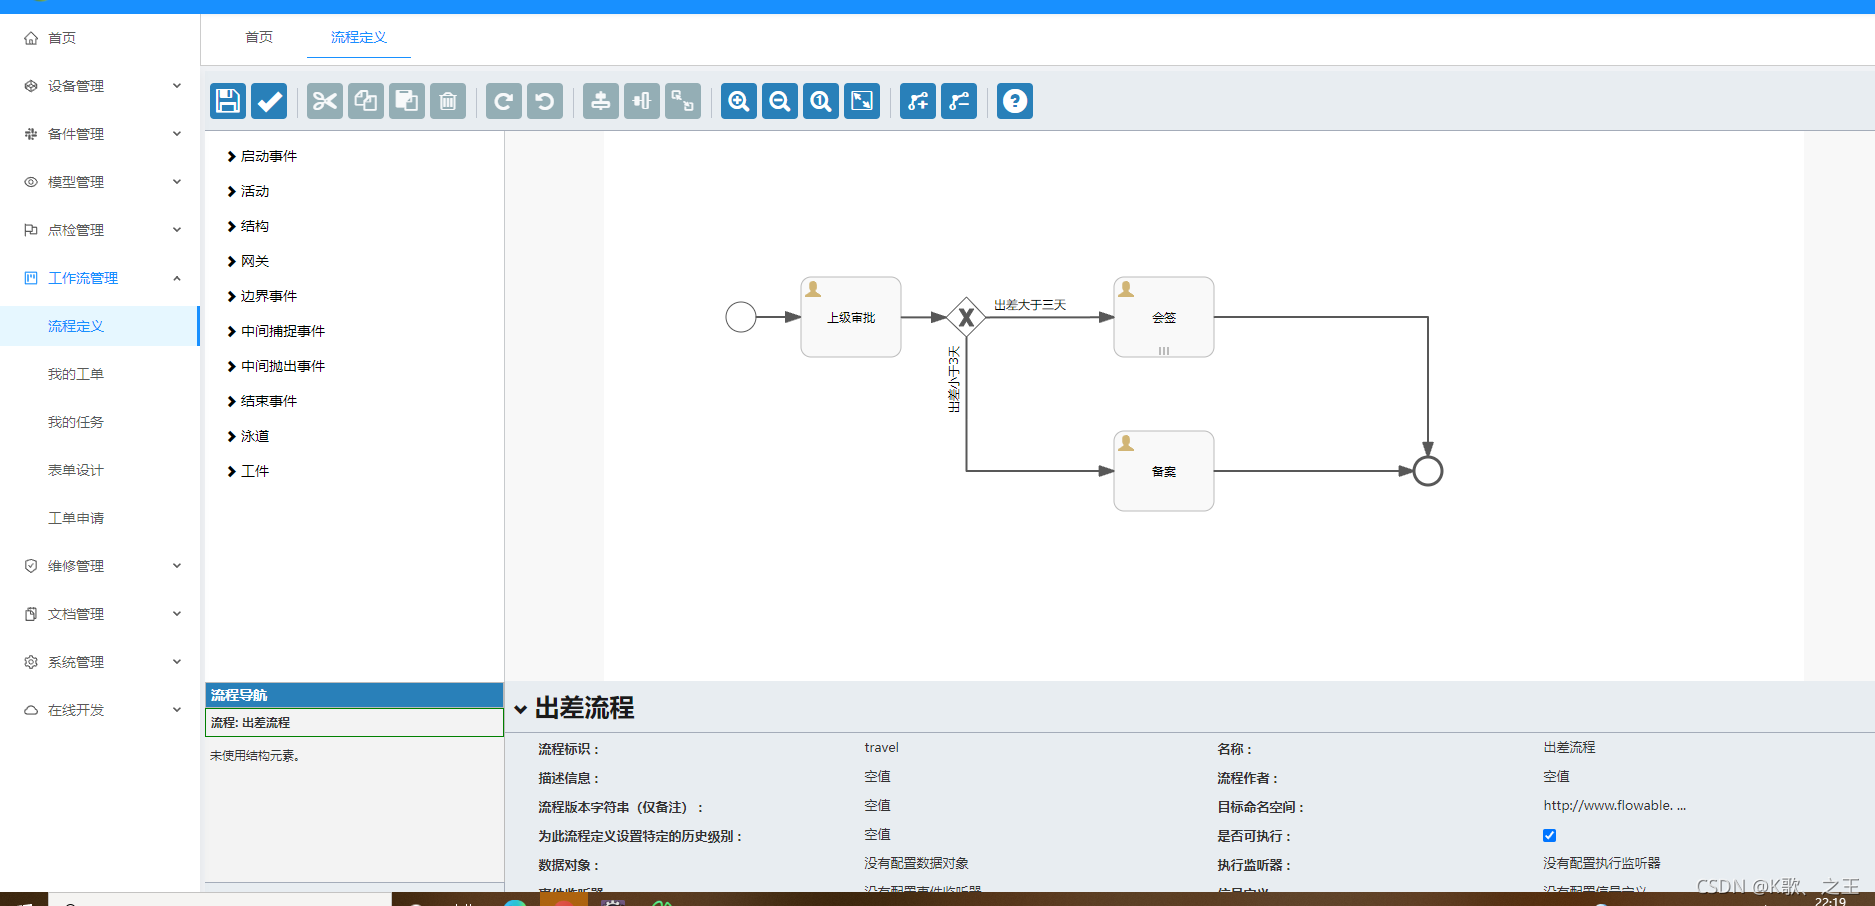Select the 备案 user task
Viewport: 1875px width, 906px height.
click(x=1164, y=471)
